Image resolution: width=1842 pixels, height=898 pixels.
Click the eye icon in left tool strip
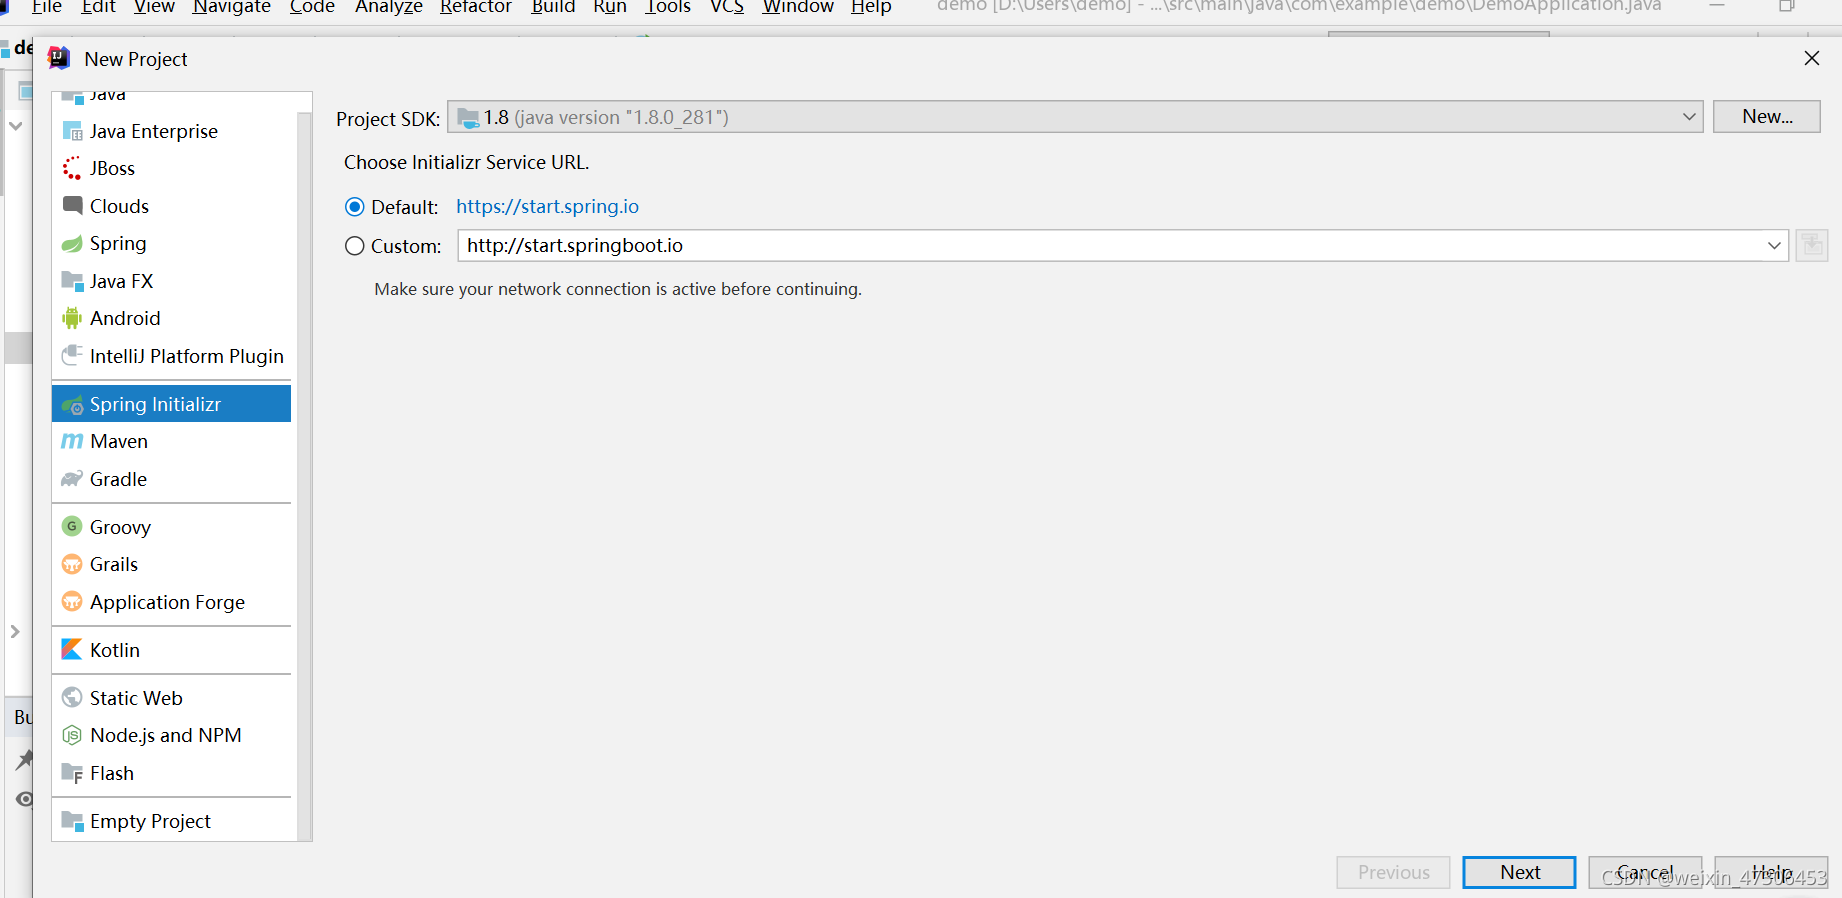pos(25,799)
